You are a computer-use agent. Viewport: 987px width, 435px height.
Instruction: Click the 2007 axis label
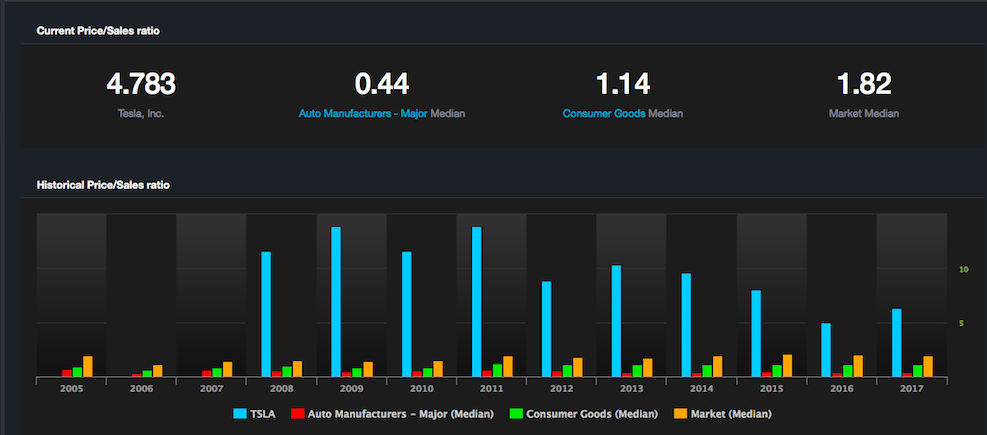(211, 390)
